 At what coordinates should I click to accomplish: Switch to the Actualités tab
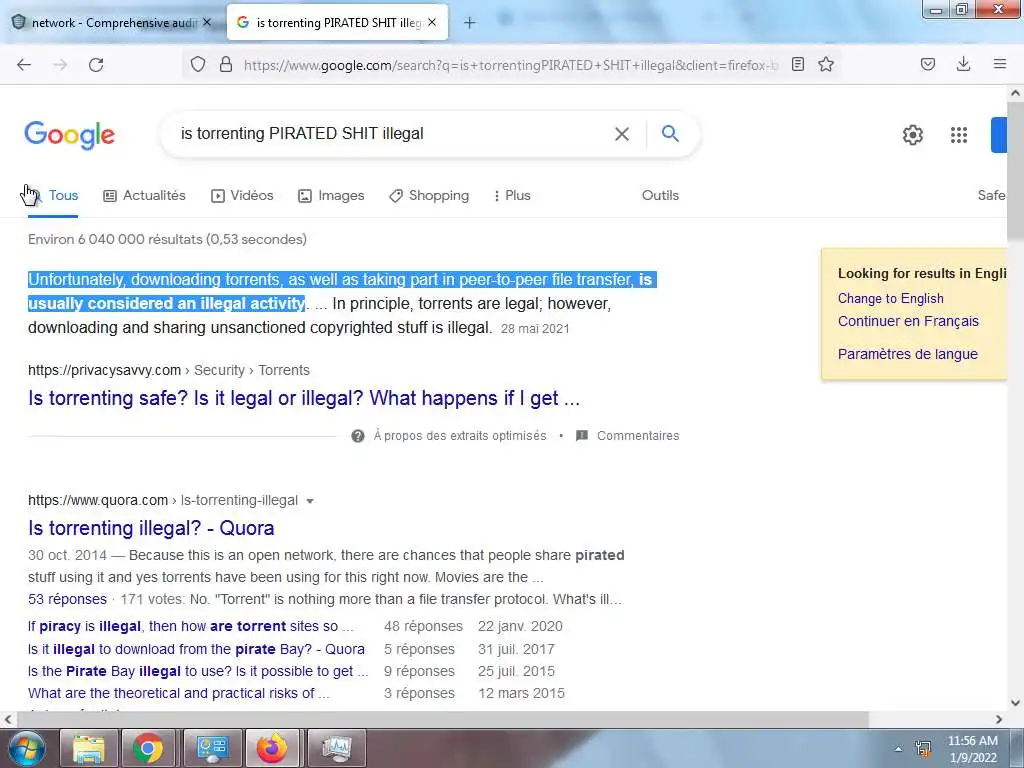144,195
